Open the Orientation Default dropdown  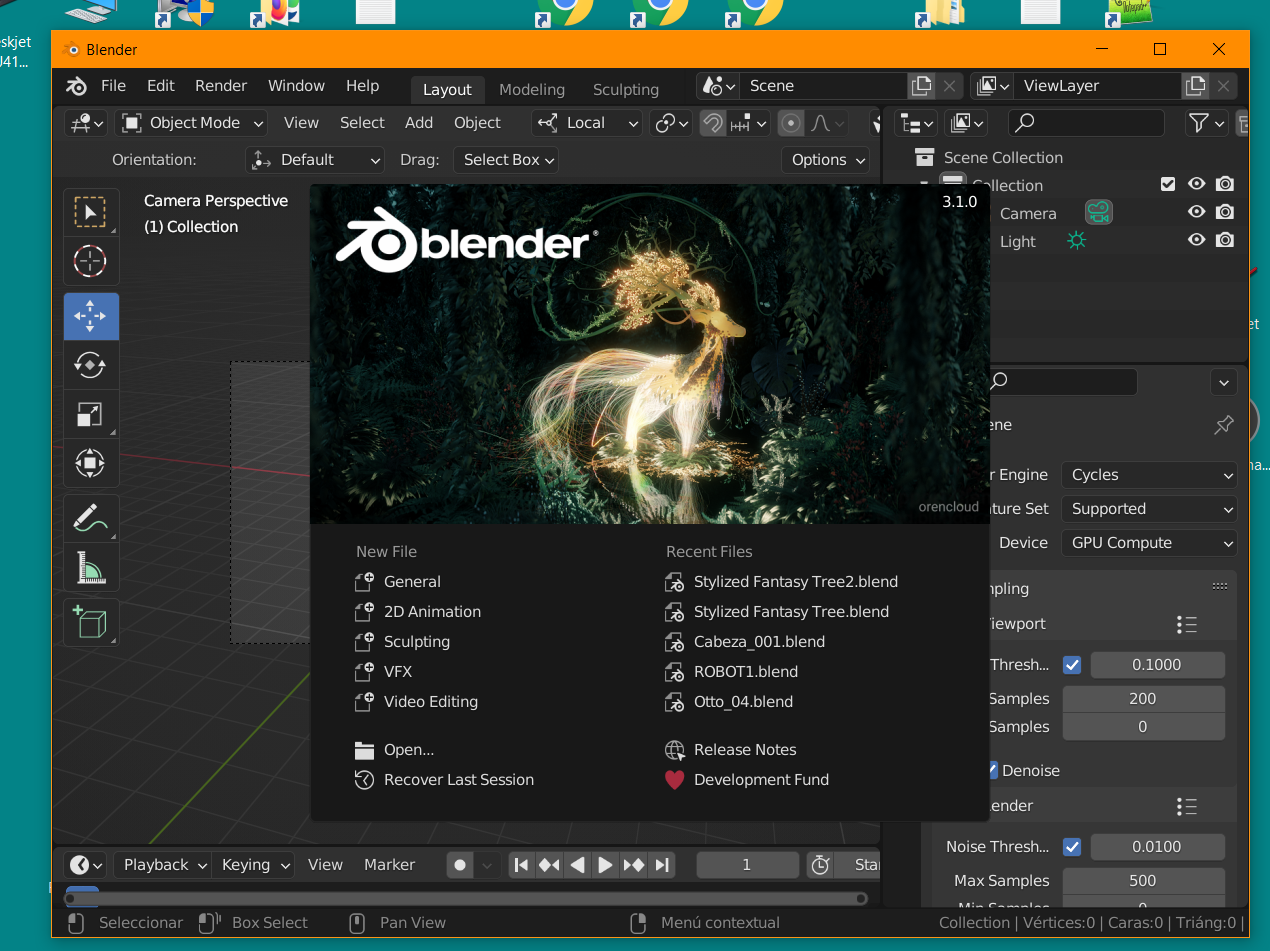coord(315,160)
